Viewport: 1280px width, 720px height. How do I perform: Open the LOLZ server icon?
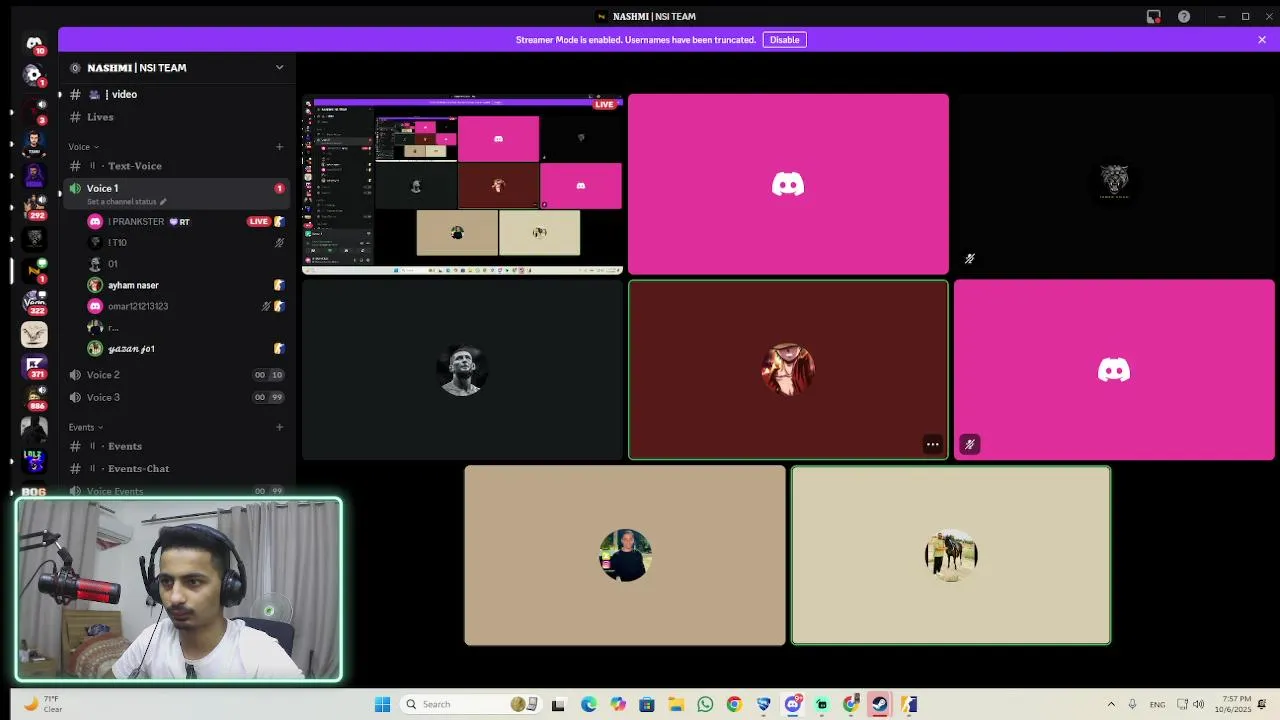click(x=34, y=461)
